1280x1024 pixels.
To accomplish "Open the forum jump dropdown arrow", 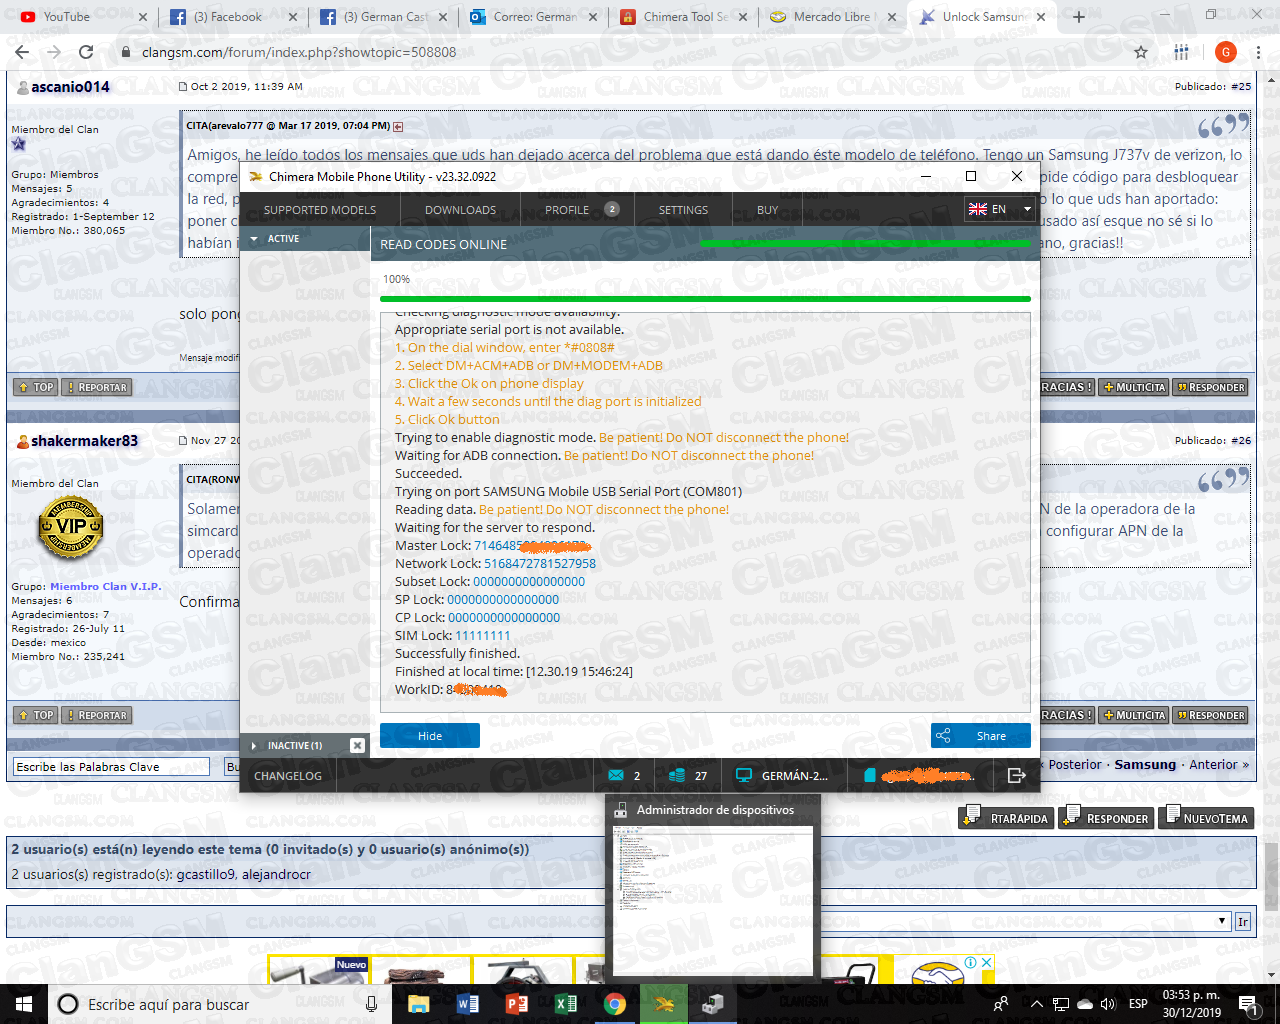I will coord(1222,921).
